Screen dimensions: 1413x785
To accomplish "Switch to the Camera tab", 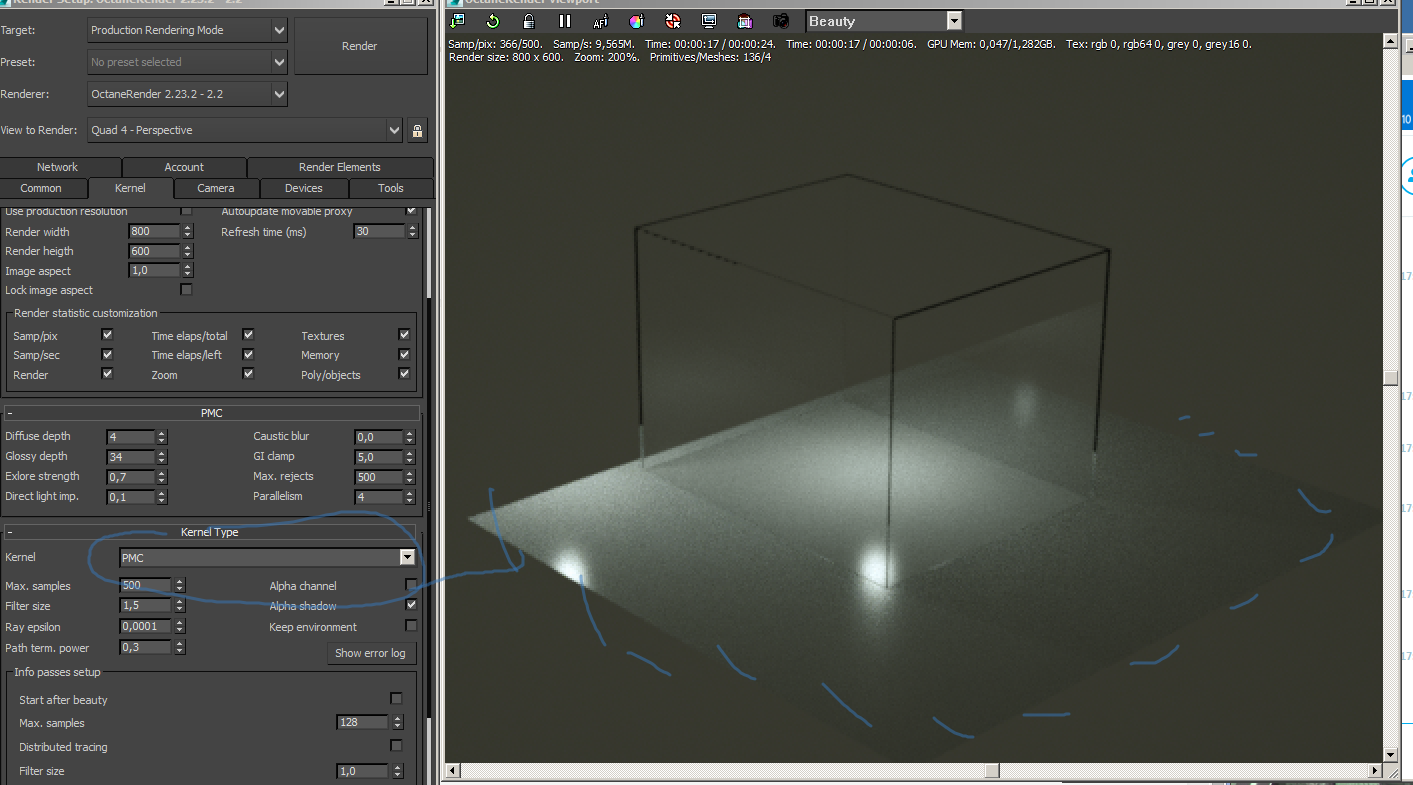I will click(216, 188).
